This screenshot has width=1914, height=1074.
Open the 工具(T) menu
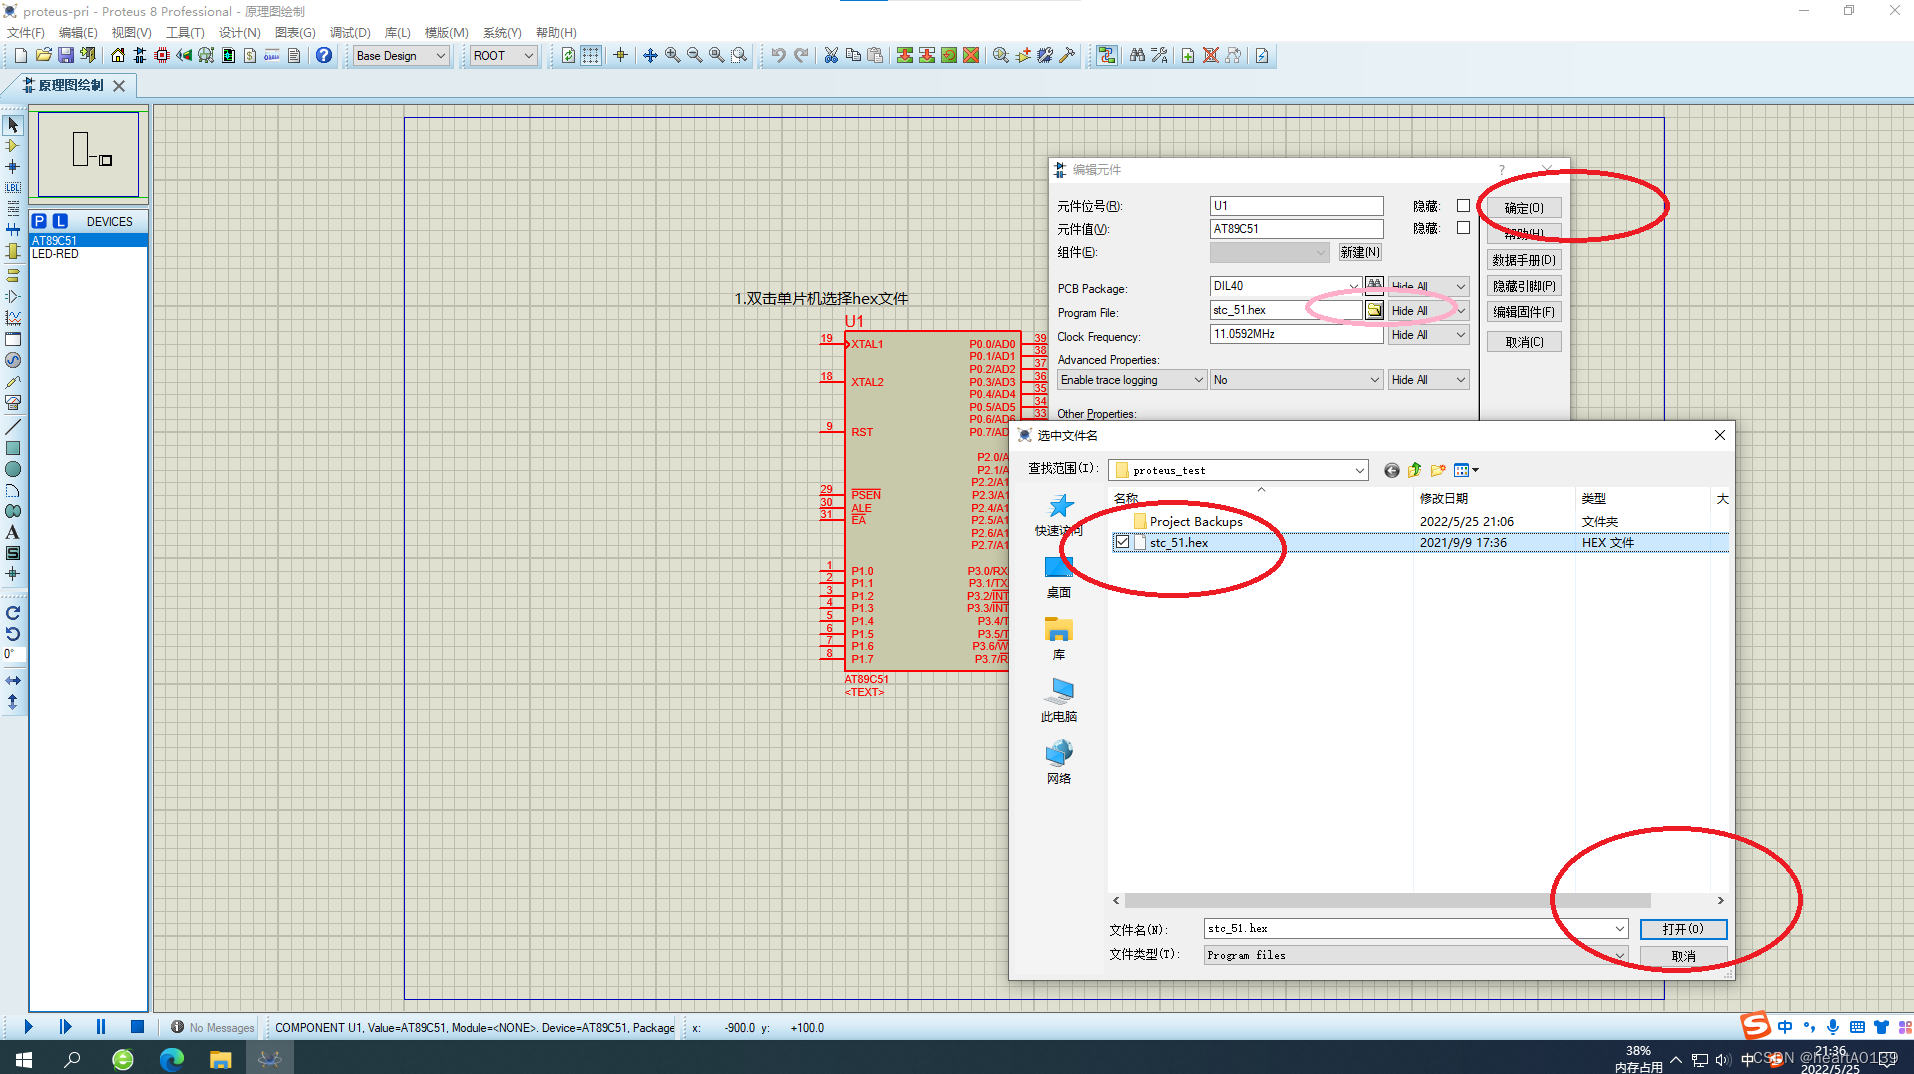coord(185,32)
